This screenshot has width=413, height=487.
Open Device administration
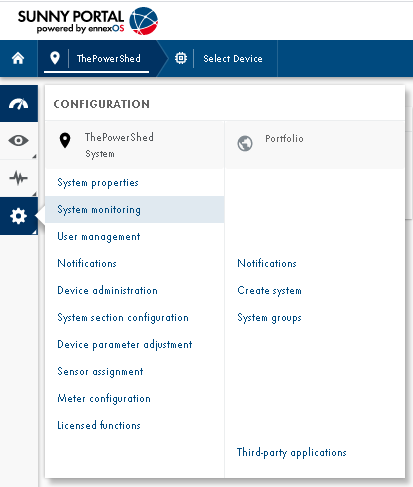pyautogui.click(x=107, y=290)
